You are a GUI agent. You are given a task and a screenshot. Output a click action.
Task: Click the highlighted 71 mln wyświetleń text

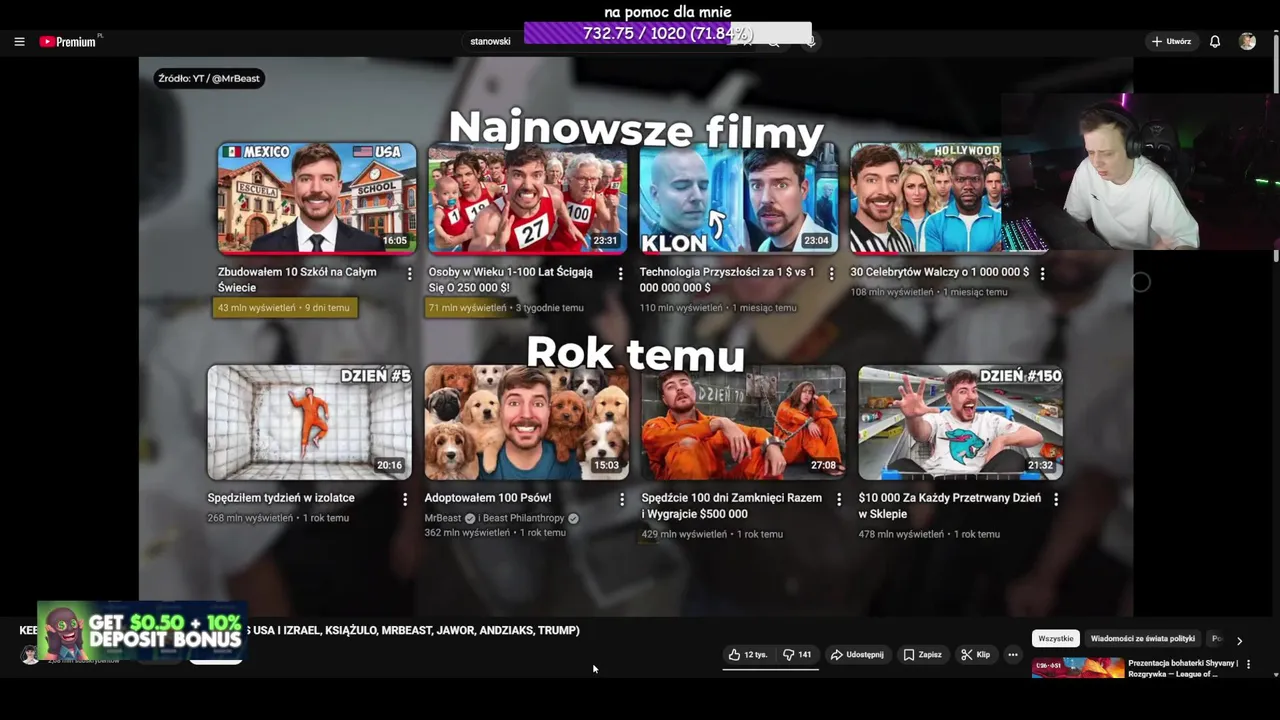click(467, 308)
